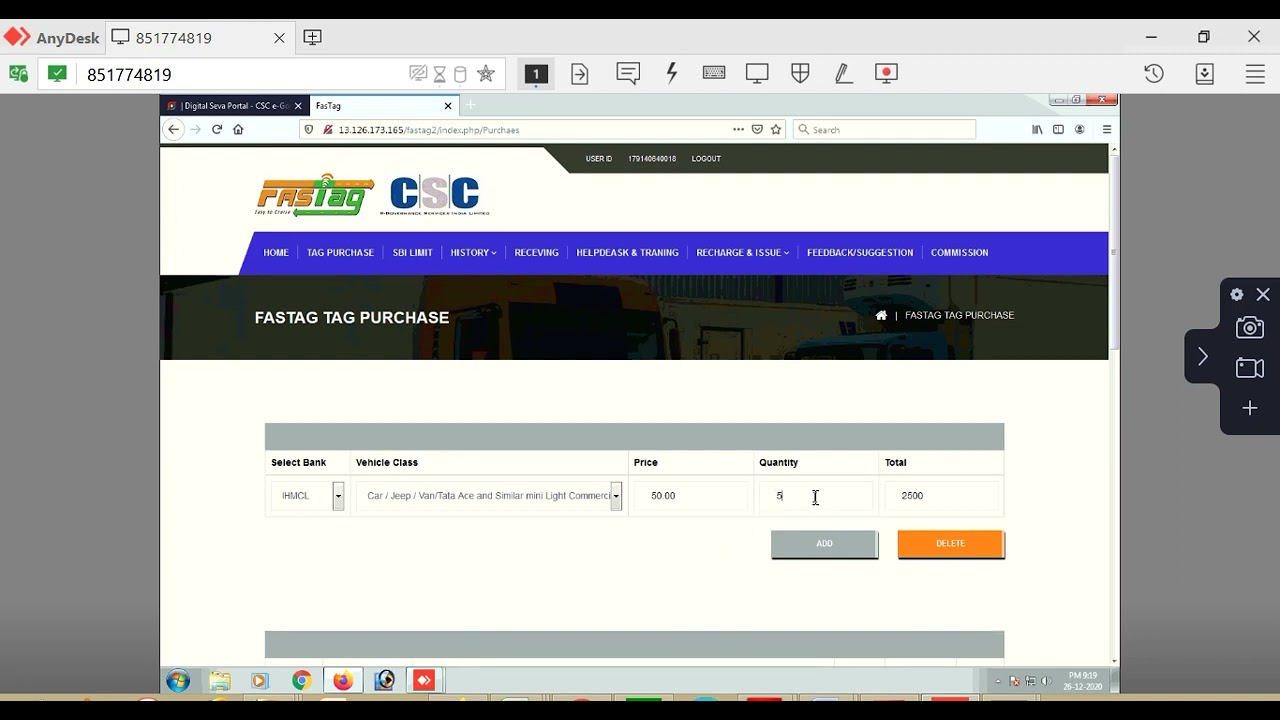Open SBI LIMIT menu item
The height and width of the screenshot is (720, 1280).
412,253
